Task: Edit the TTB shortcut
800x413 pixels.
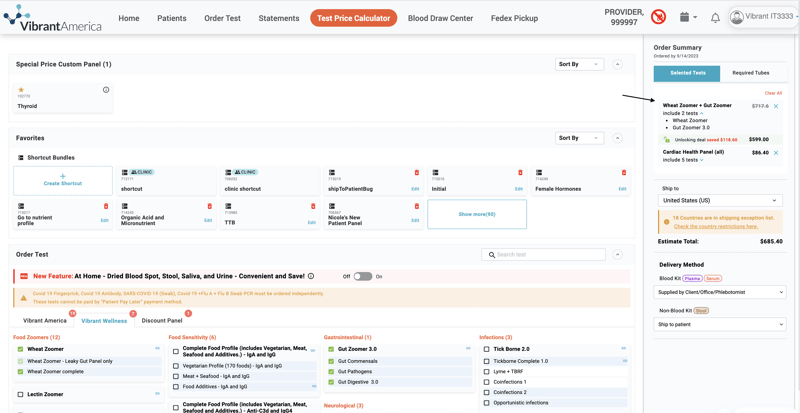Action: 311,223
